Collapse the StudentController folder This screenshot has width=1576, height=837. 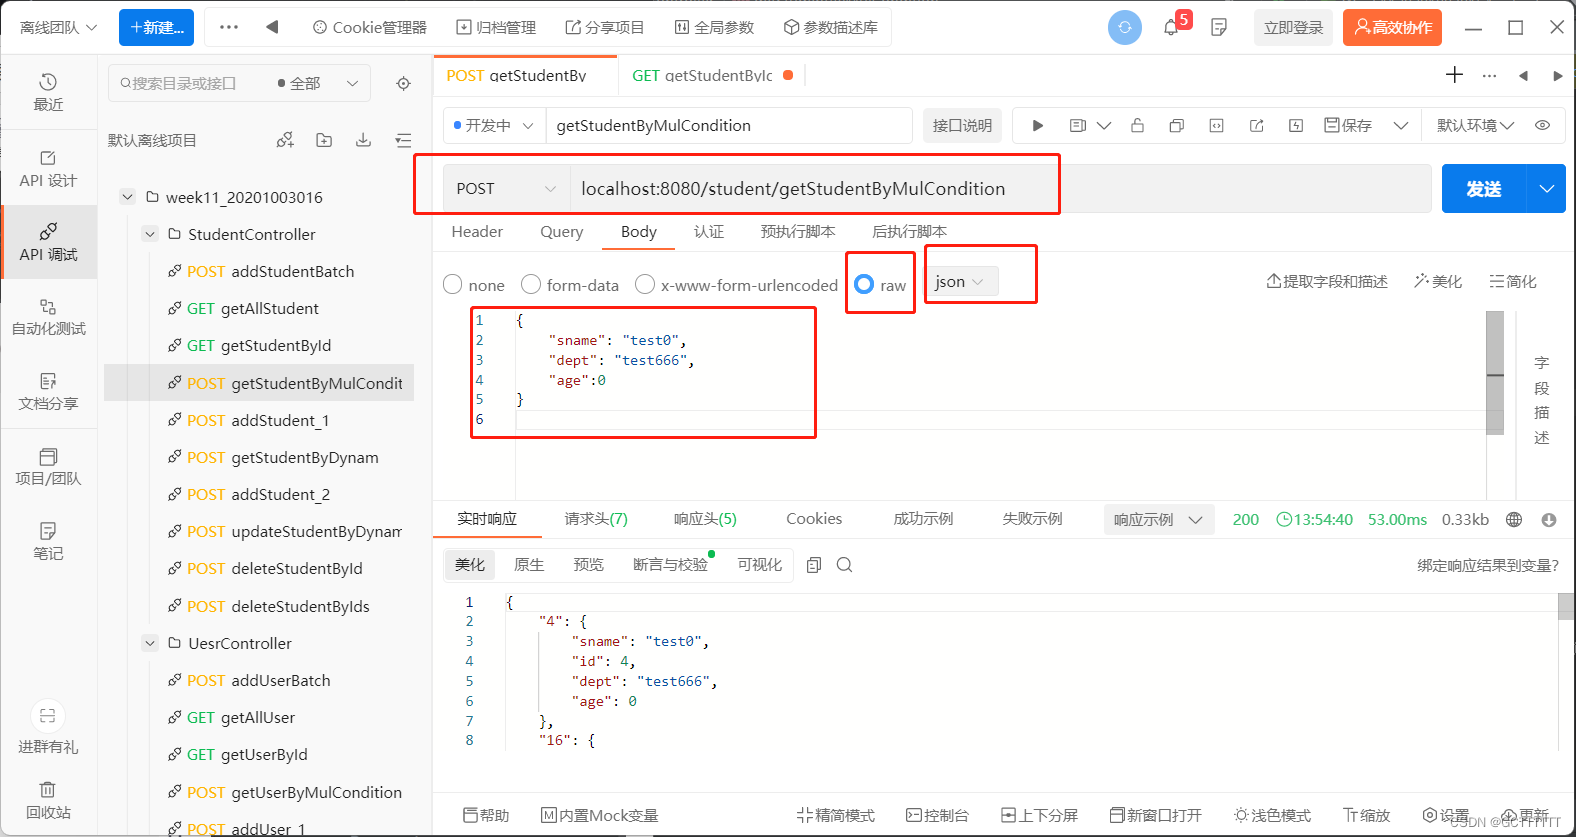tap(149, 234)
